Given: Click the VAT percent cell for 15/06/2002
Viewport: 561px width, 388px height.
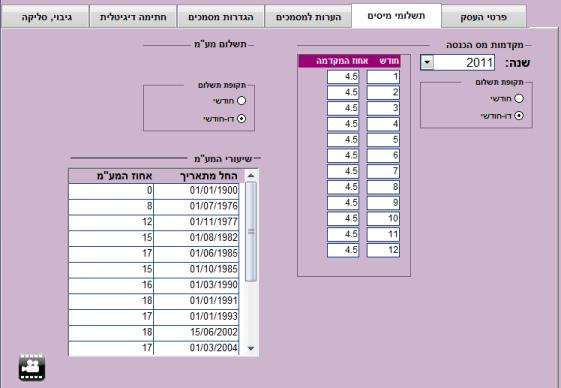Looking at the screenshot, I should pos(111,332).
